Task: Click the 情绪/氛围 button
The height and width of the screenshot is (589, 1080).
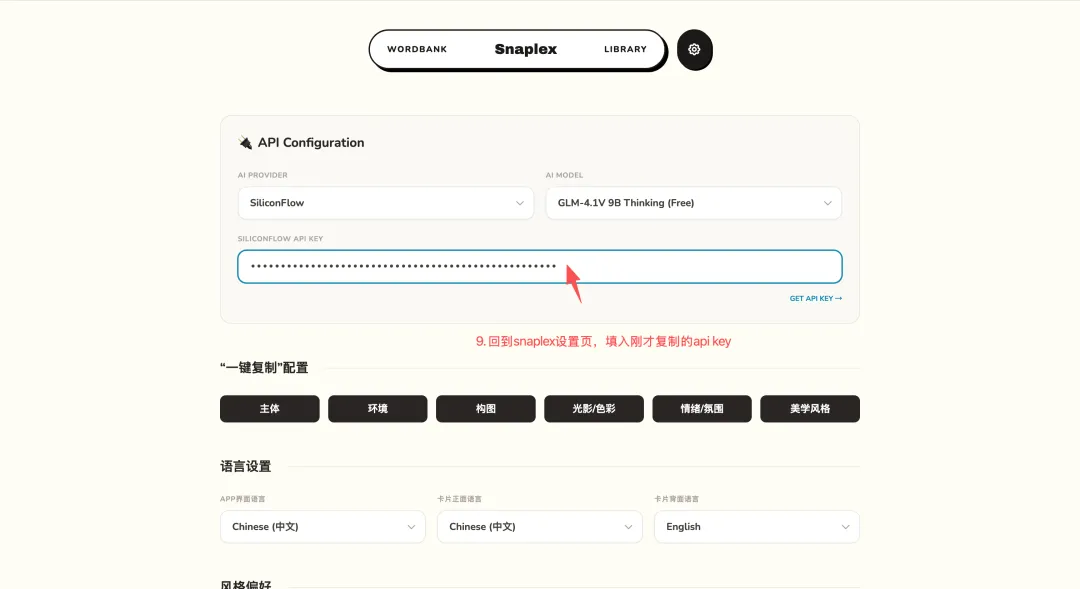Action: coord(702,409)
